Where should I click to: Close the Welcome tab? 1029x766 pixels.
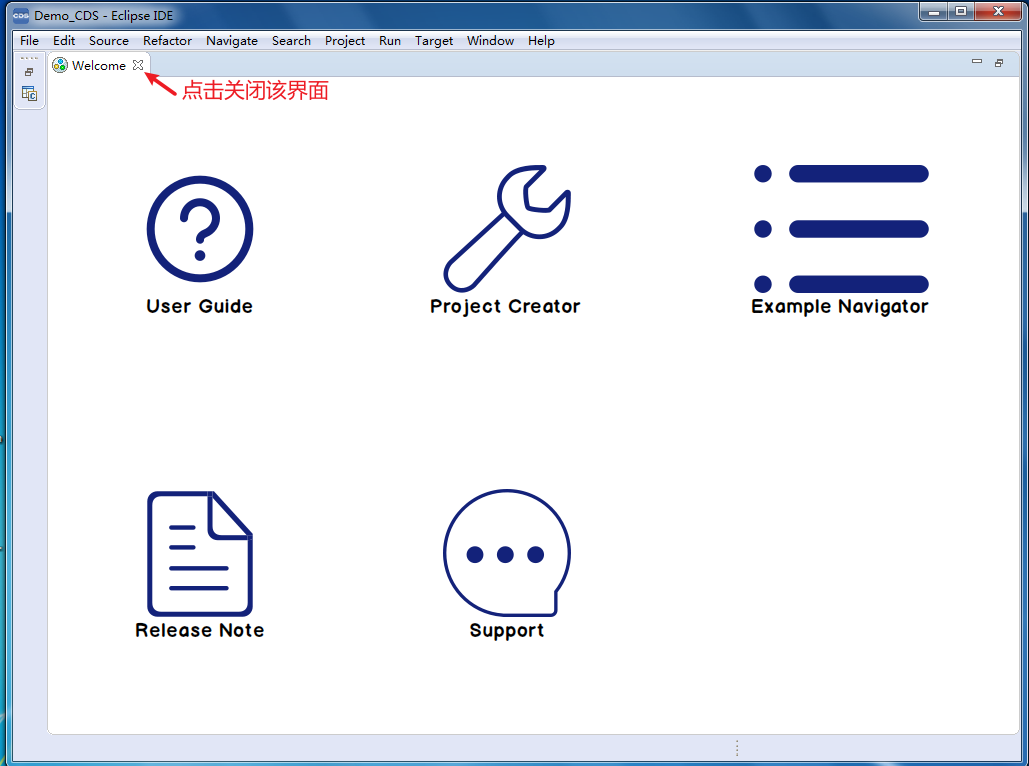138,65
